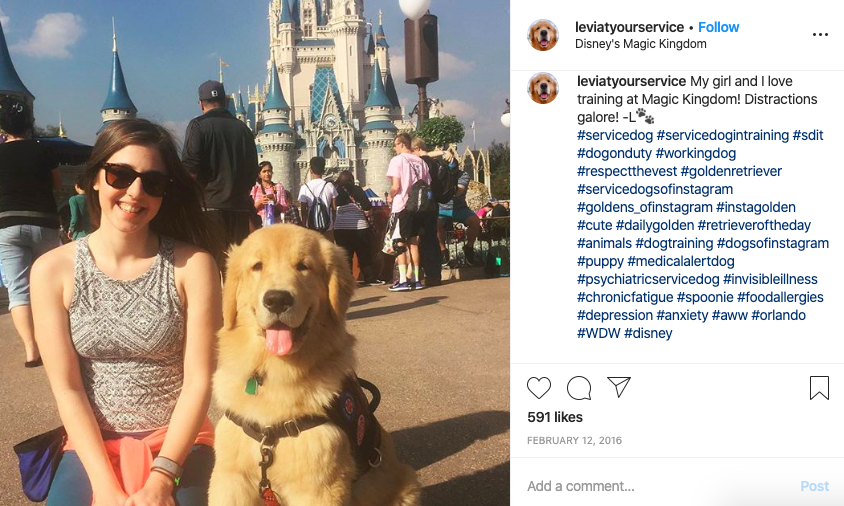View the 591 likes list
The height and width of the screenshot is (506, 844).
pos(555,417)
